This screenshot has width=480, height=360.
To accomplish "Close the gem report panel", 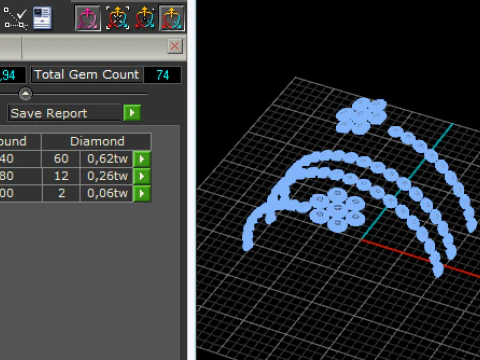I will [175, 46].
